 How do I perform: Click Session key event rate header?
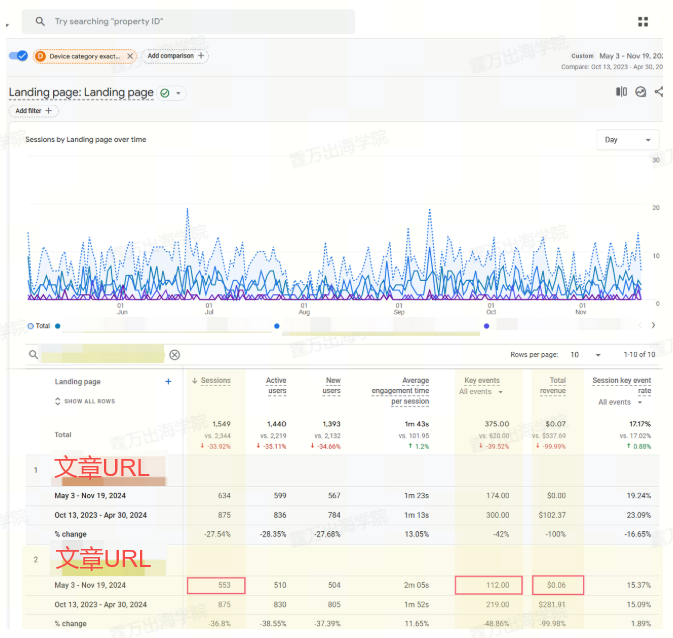click(622, 386)
